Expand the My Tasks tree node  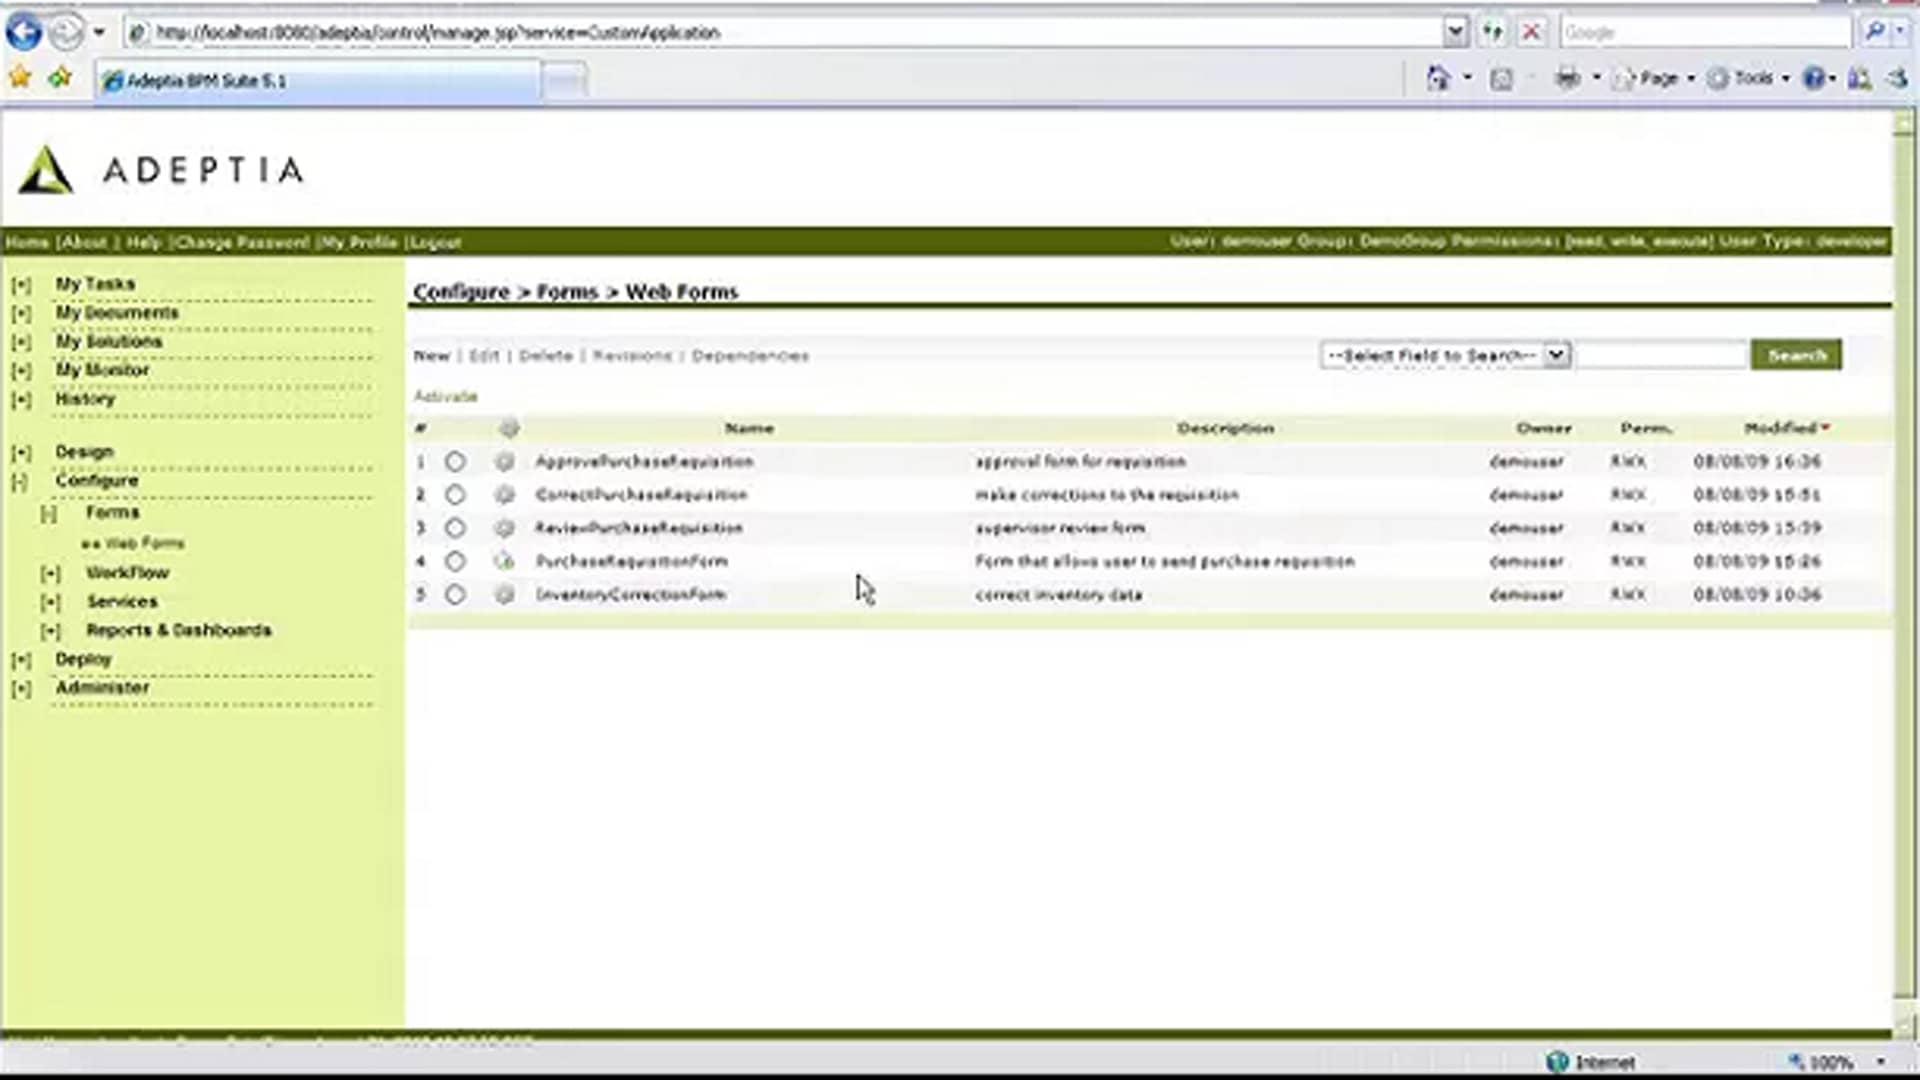pyautogui.click(x=21, y=285)
